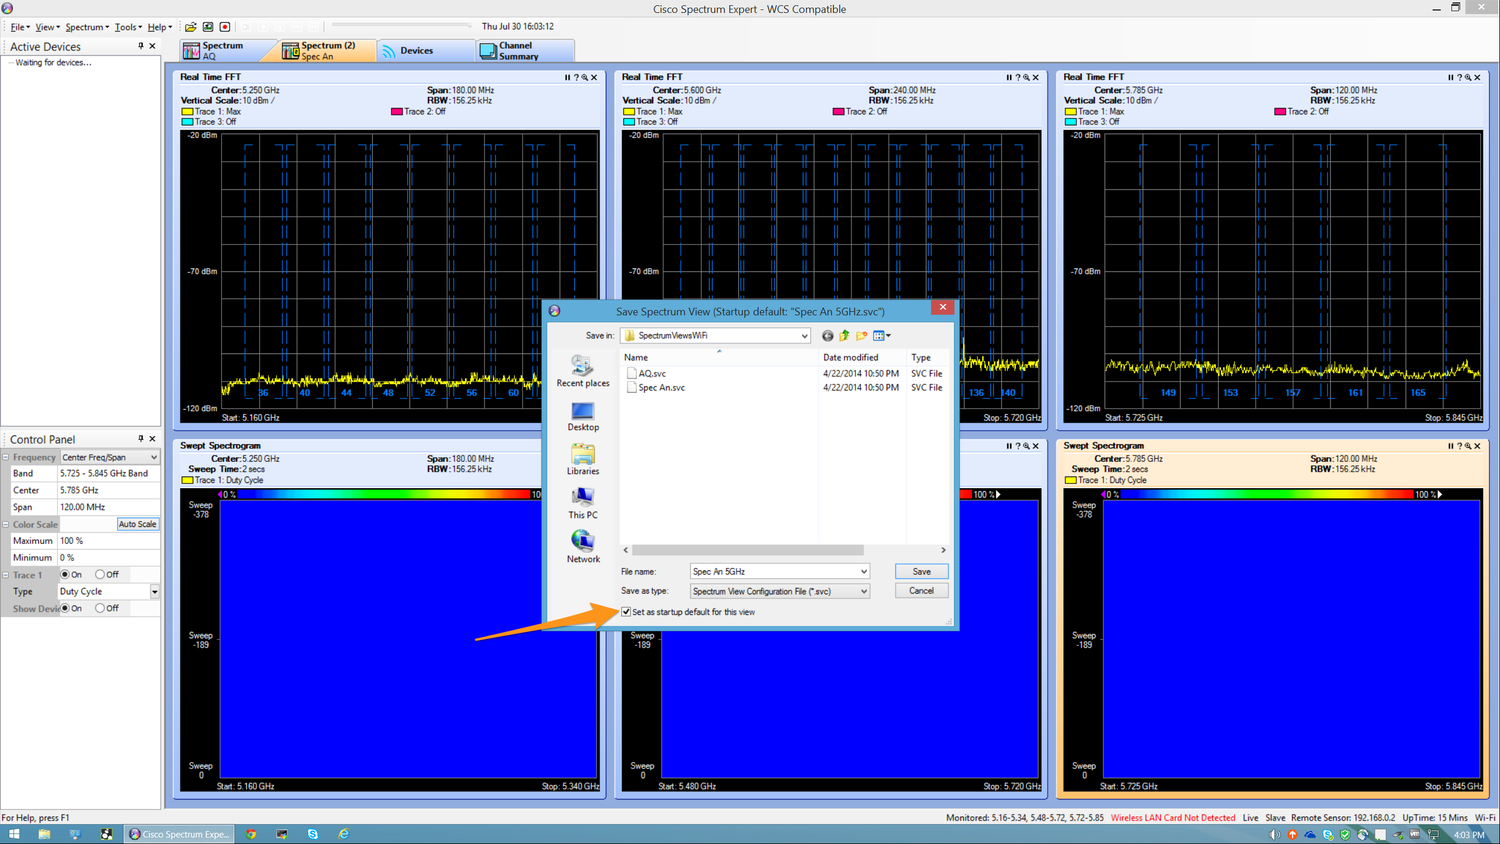Screen dimensions: 1500x844
Task: Sort files by the Name column header
Action: click(719, 357)
